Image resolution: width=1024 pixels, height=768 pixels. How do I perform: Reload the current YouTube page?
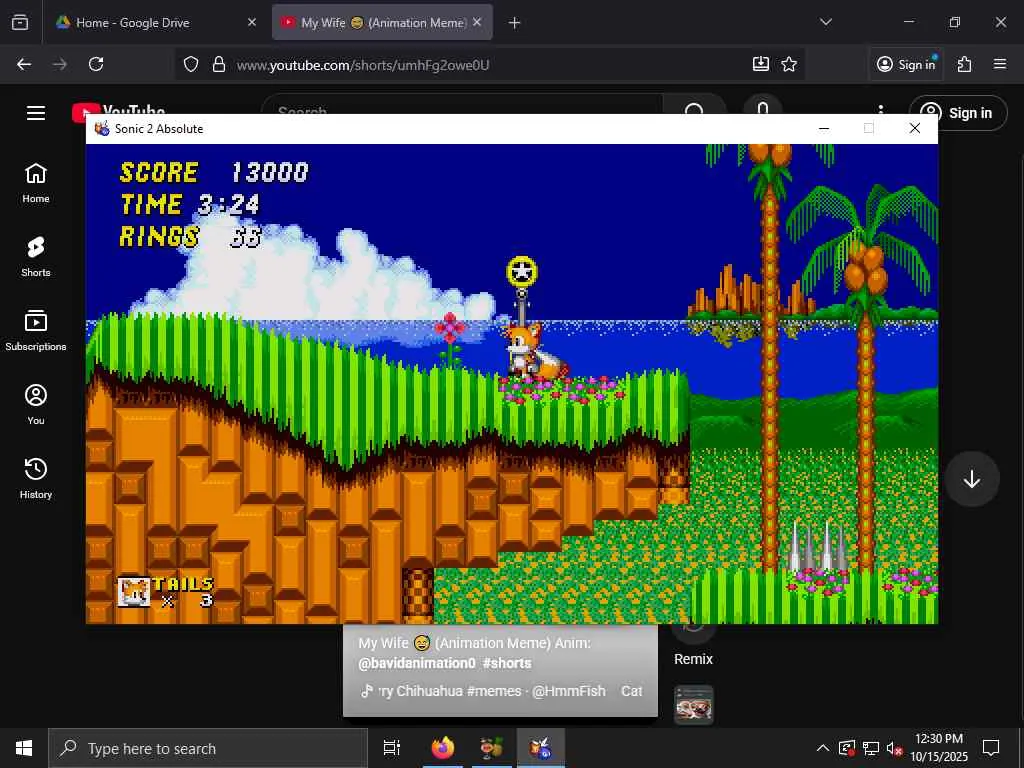click(96, 64)
